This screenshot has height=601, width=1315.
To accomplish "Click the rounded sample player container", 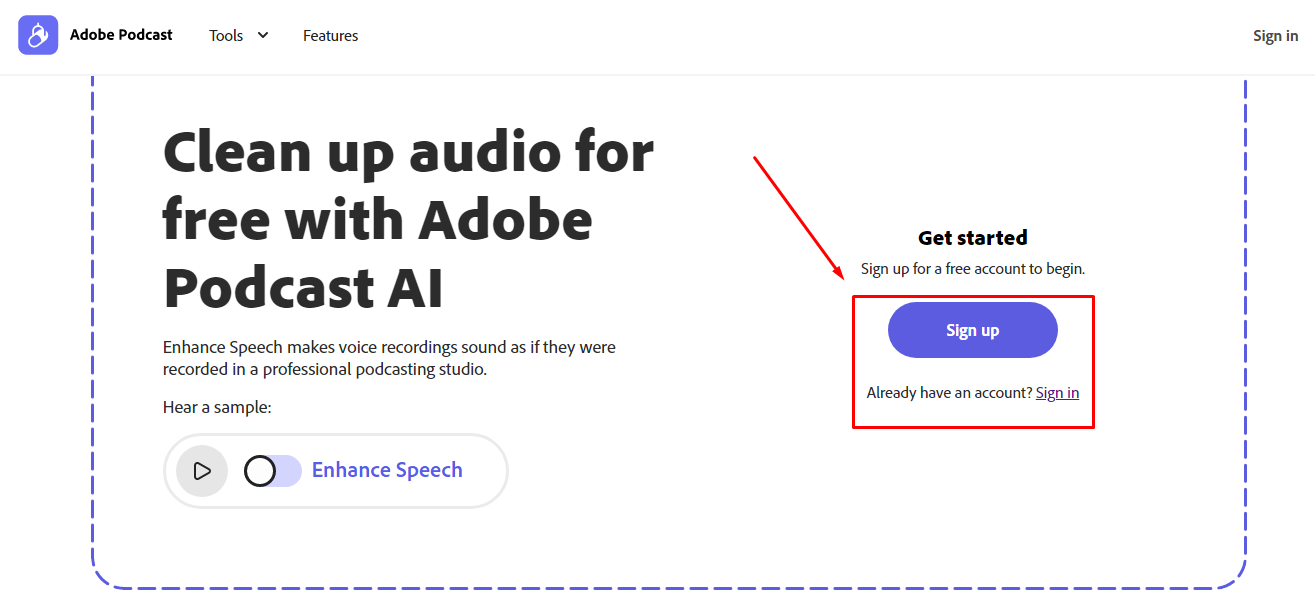I will click(x=336, y=471).
